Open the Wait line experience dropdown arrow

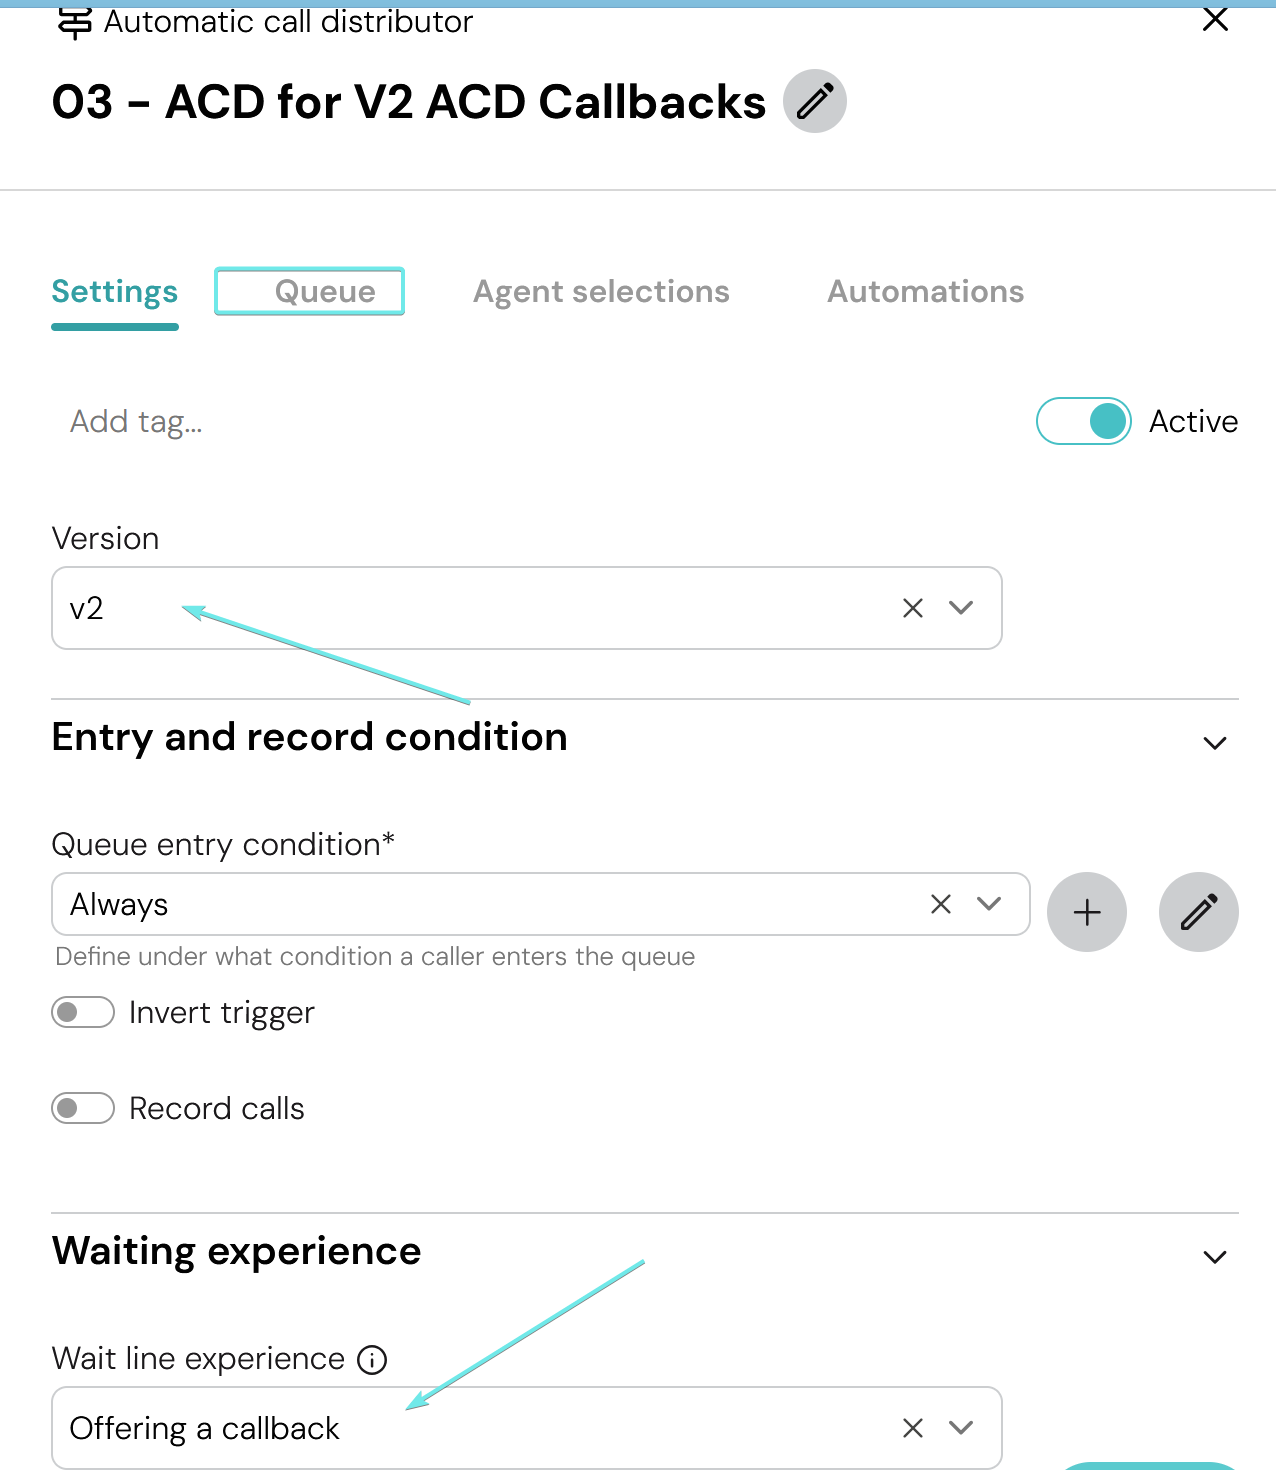[x=961, y=1428]
